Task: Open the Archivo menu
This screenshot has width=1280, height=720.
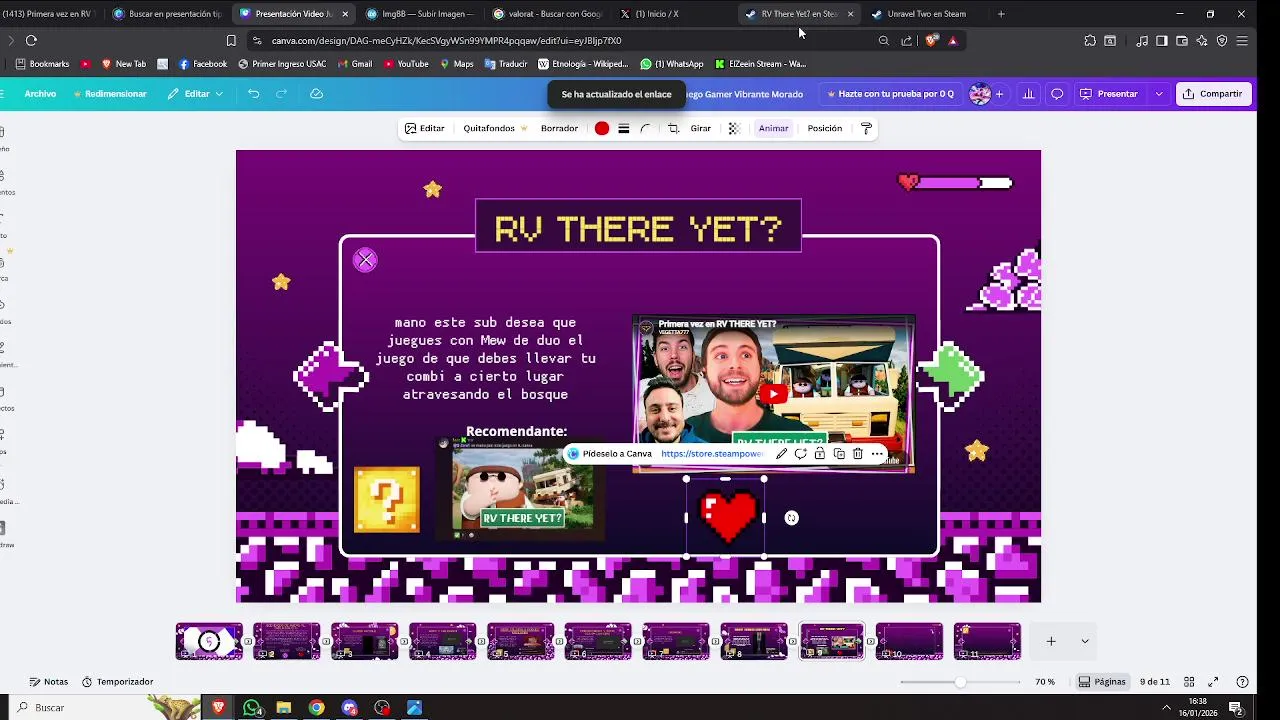Action: [40, 94]
